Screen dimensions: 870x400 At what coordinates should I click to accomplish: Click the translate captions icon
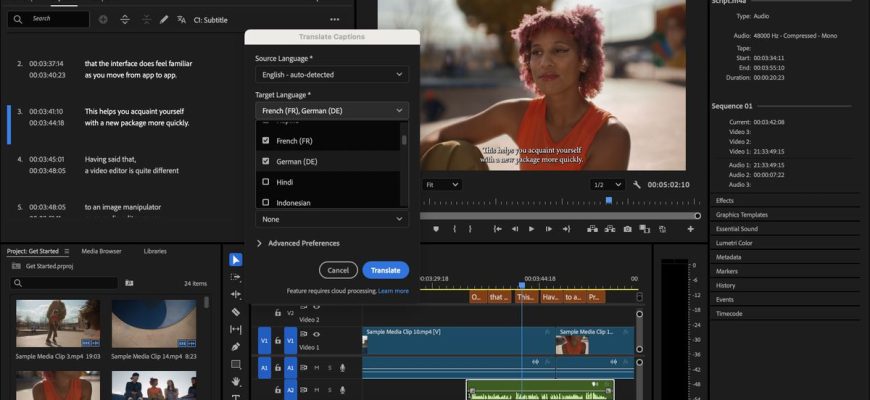181,19
